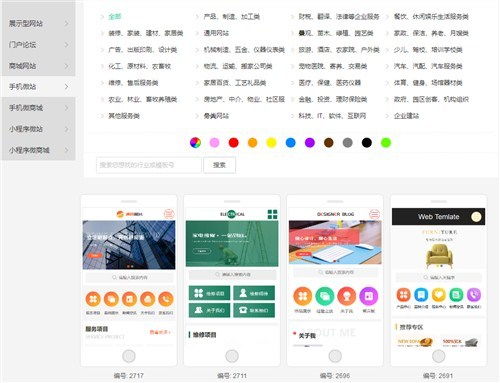Choose the purple color swatch
Image resolution: width=500 pixels, height=383 pixels.
[310, 143]
